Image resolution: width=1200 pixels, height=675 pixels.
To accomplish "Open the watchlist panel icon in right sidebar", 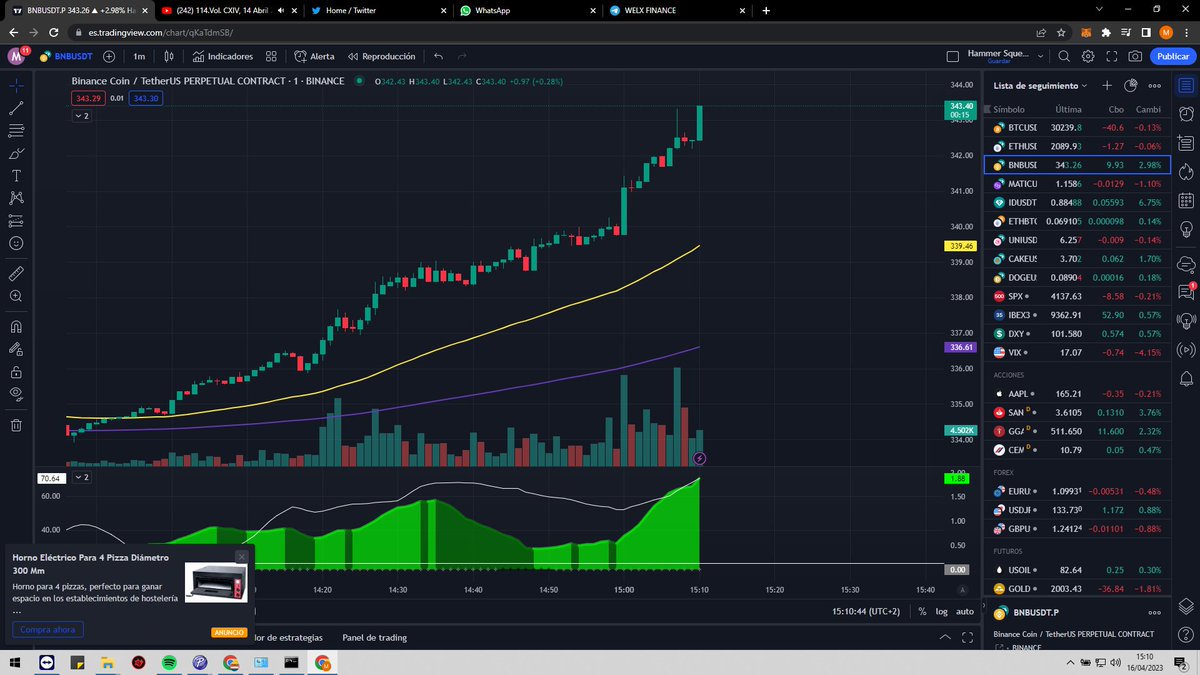I will (x=1186, y=86).
